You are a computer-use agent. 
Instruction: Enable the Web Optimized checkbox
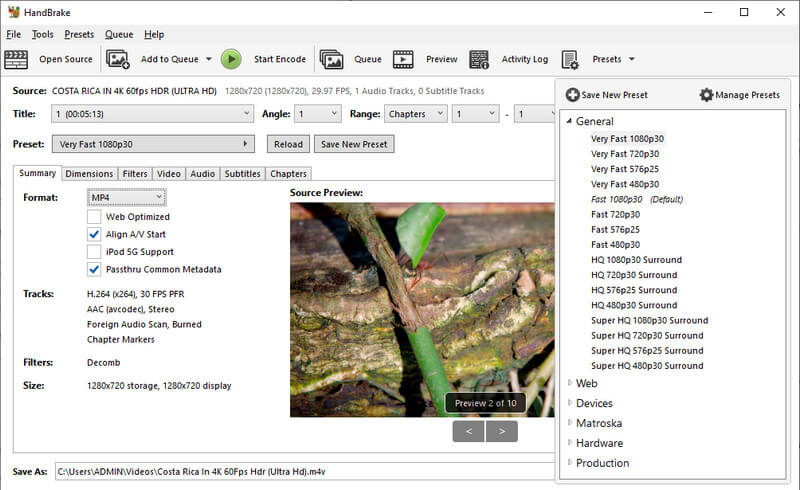pos(94,216)
